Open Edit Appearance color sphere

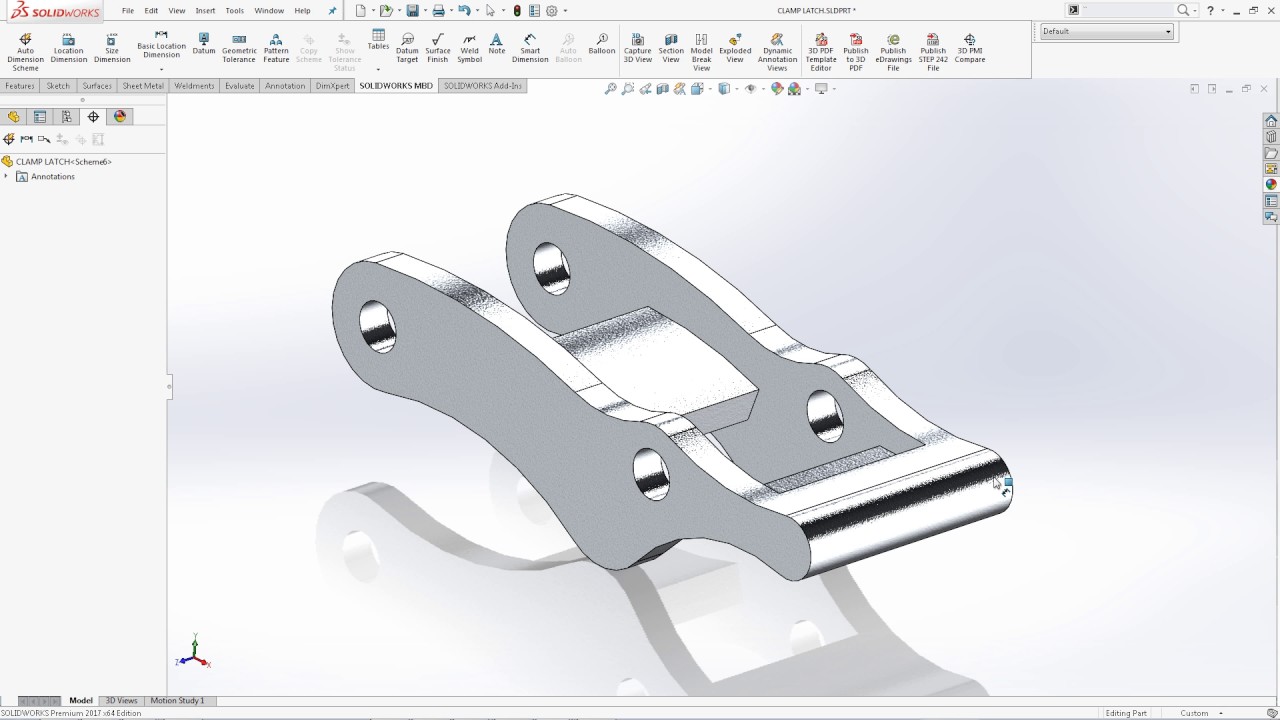(777, 89)
